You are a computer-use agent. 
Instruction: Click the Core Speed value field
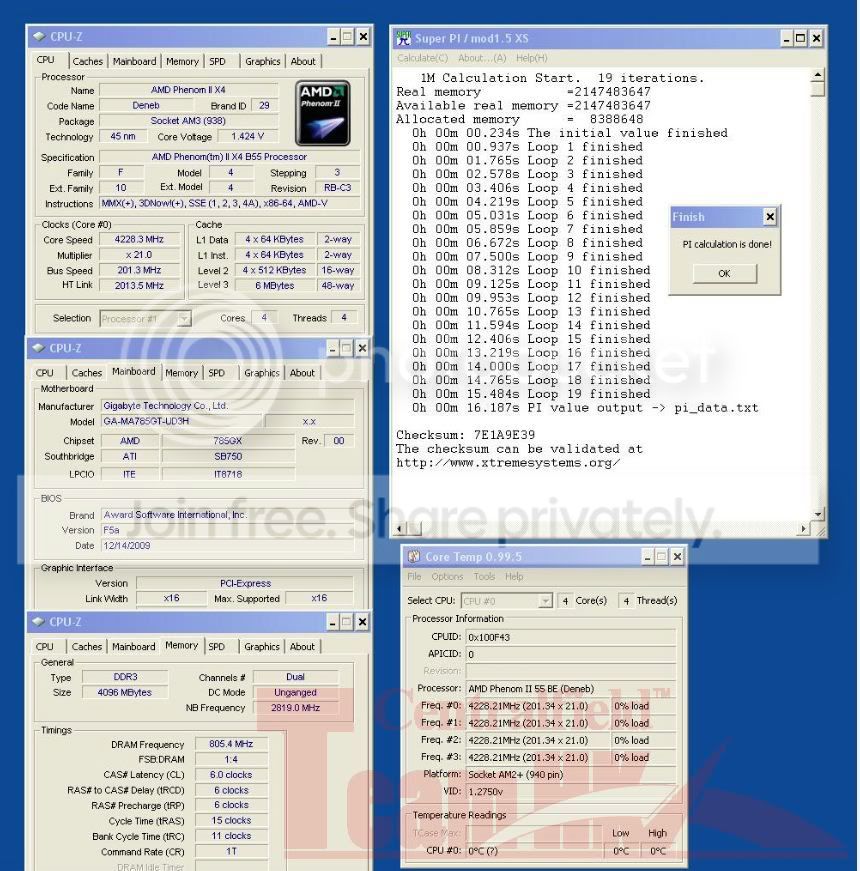click(139, 240)
